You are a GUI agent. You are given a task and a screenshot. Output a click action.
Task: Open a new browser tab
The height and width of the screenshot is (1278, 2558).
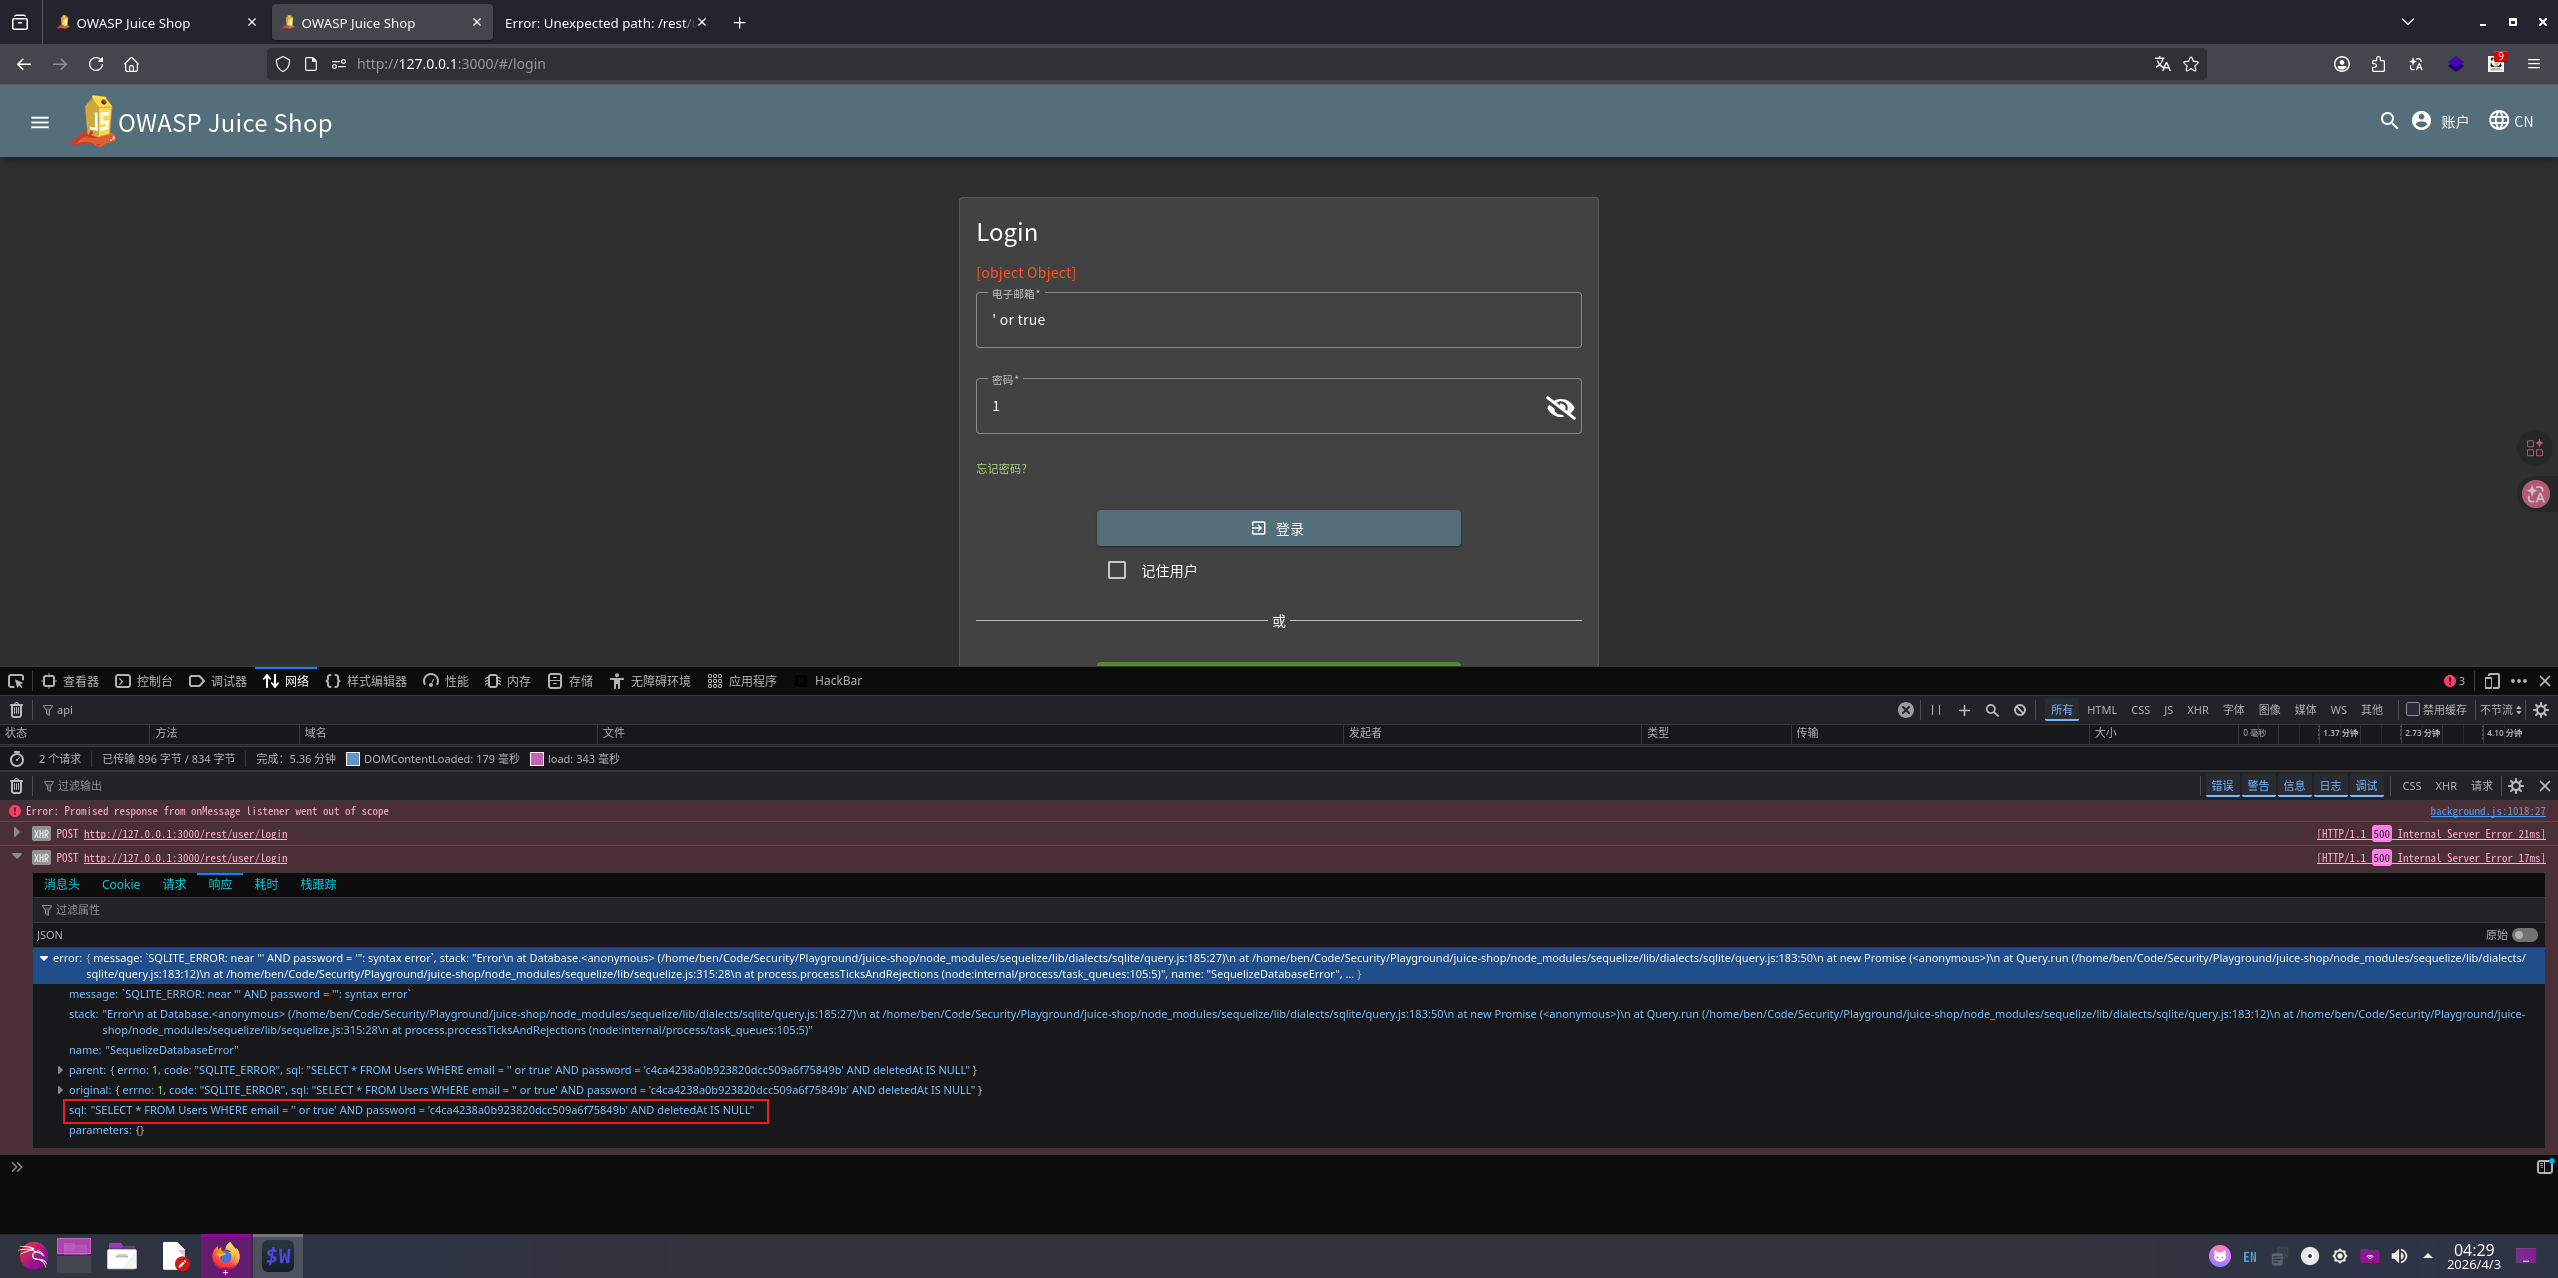[x=739, y=22]
